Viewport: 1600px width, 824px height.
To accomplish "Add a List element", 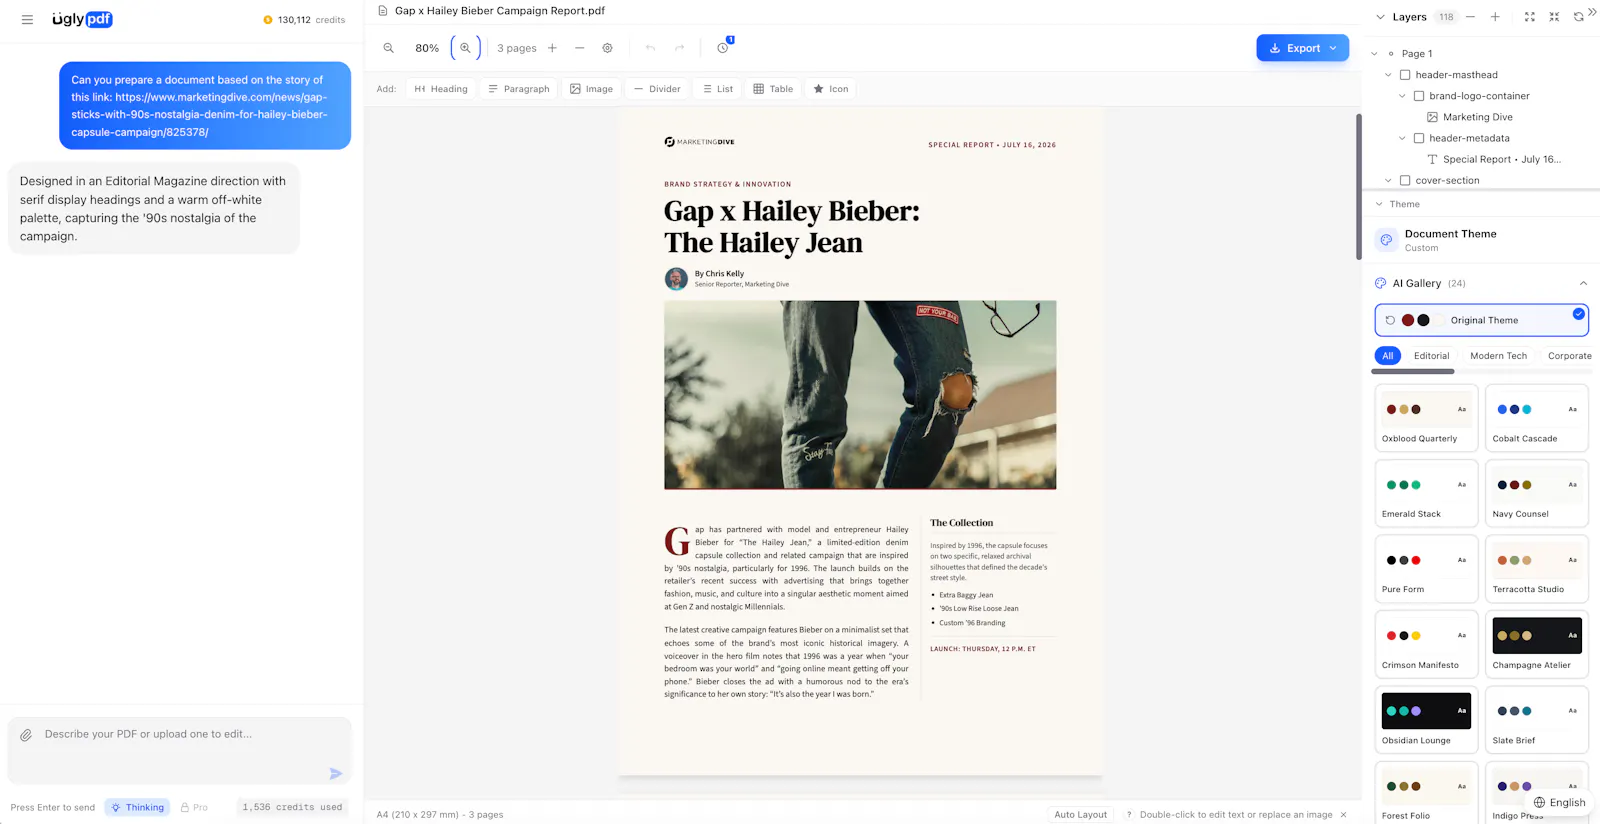I will point(718,89).
